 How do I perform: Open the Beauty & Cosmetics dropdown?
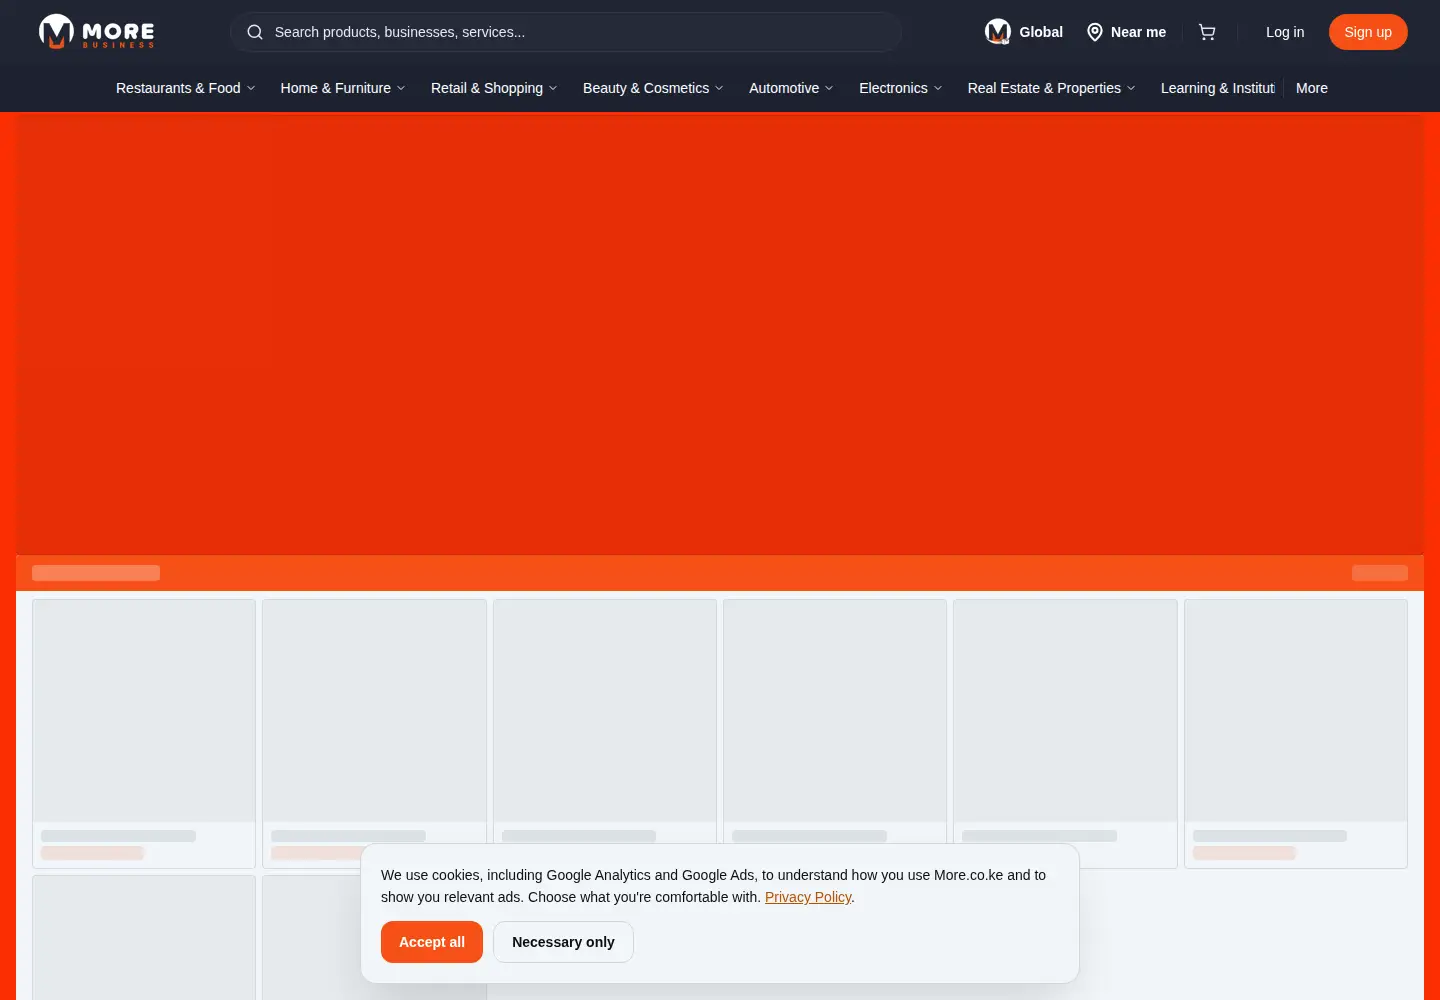click(653, 88)
